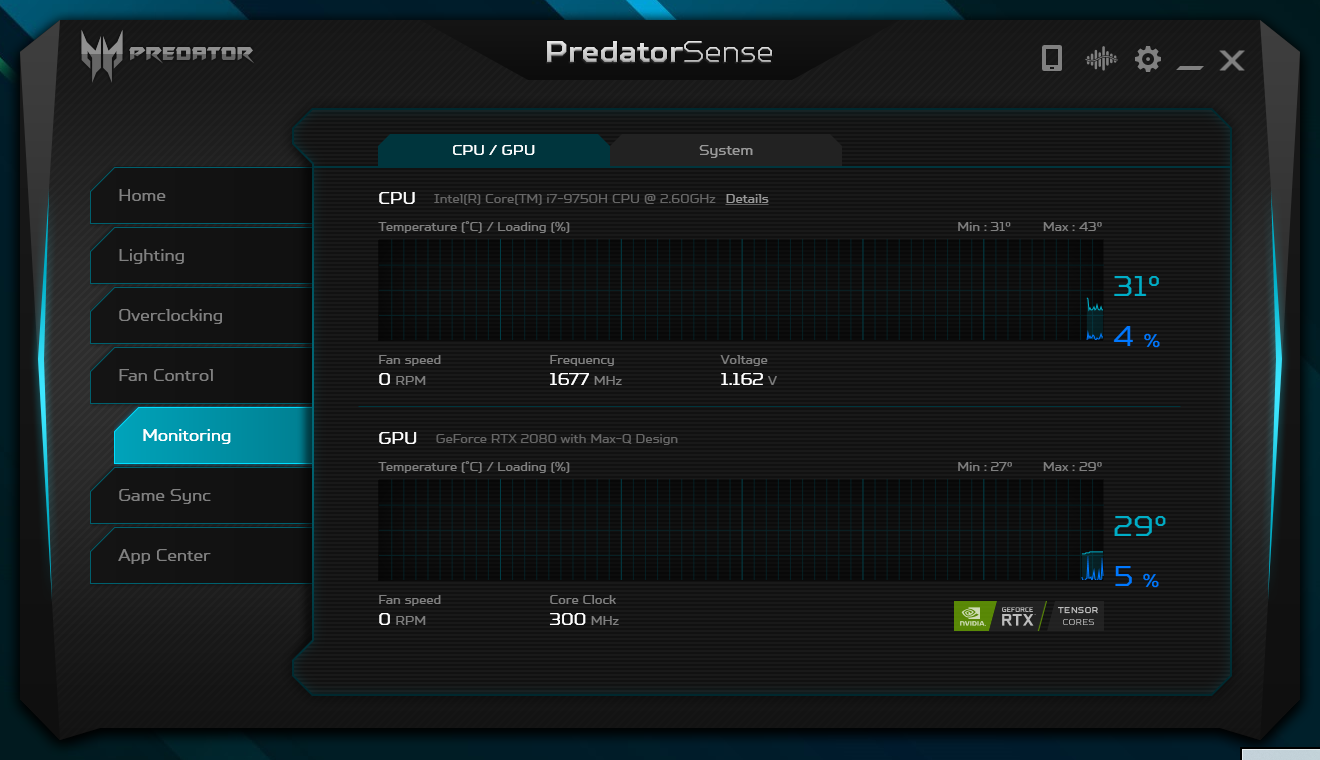Click the GeForce RTX badge

(x=1018, y=616)
